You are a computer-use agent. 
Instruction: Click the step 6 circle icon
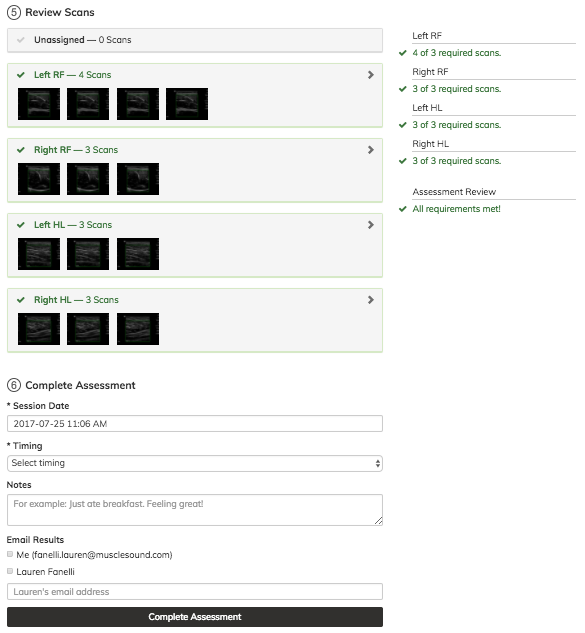point(13,385)
